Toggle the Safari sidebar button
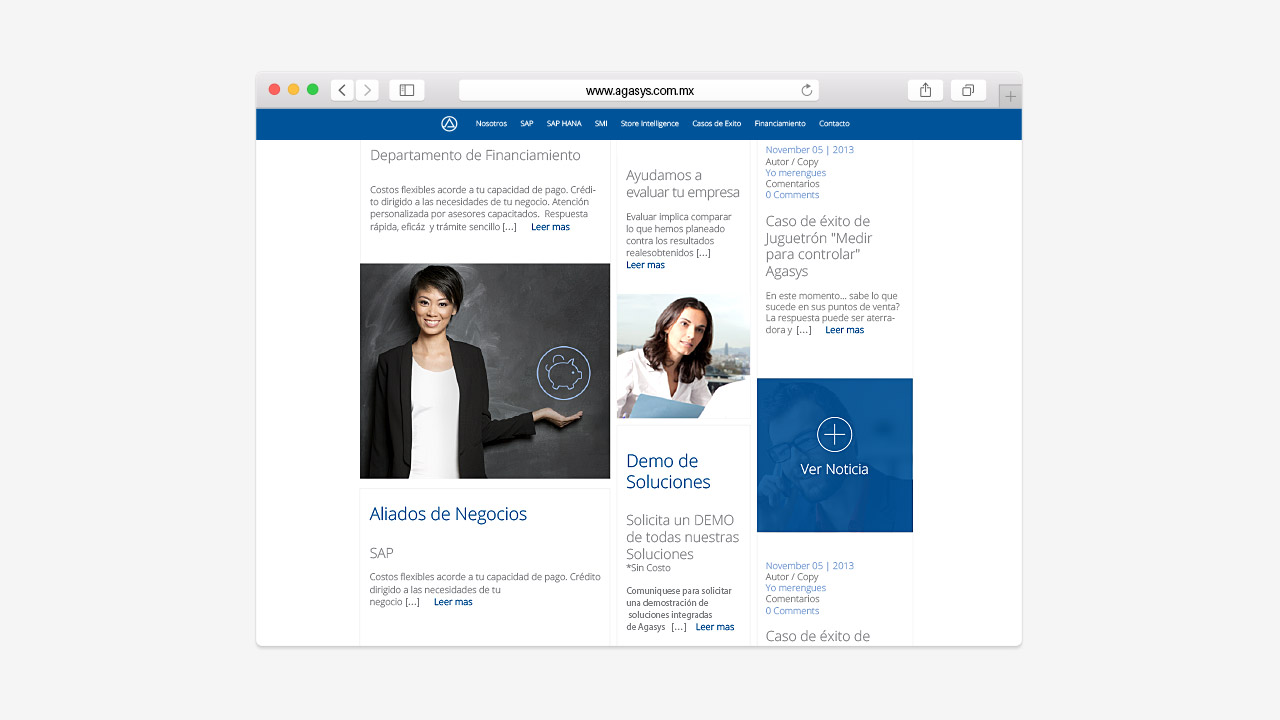This screenshot has height=720, width=1280. [407, 90]
